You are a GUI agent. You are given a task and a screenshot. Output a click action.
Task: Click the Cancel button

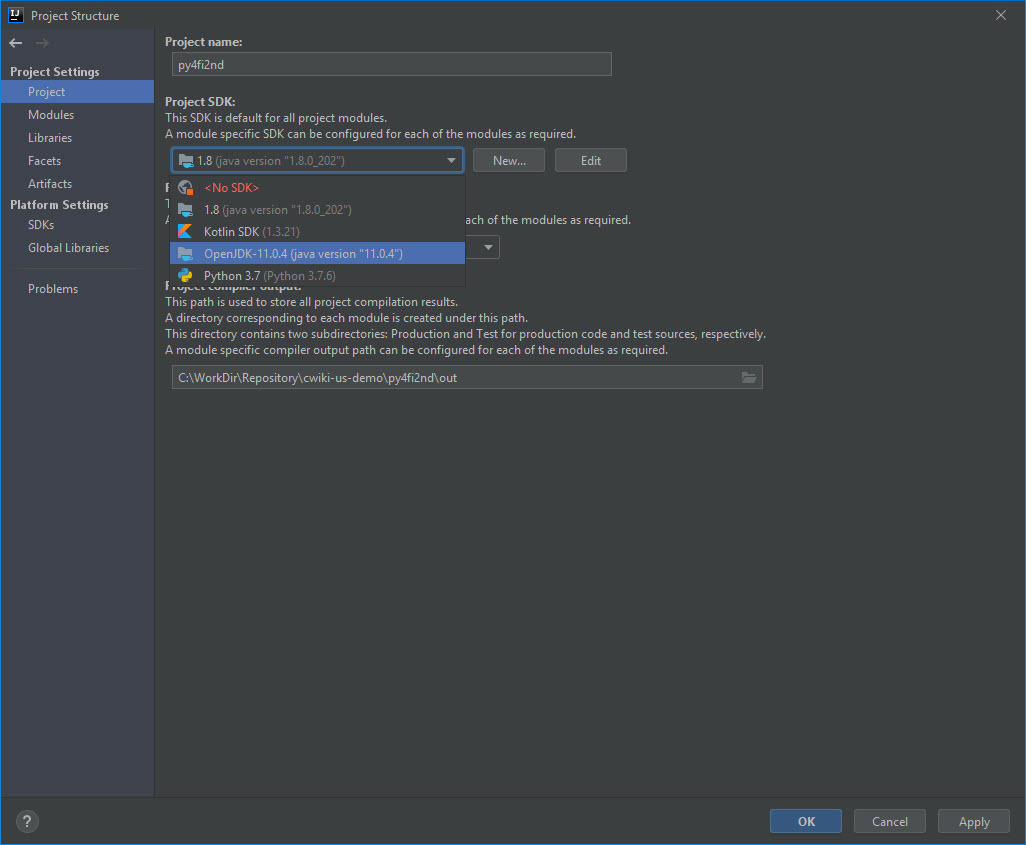tap(890, 821)
